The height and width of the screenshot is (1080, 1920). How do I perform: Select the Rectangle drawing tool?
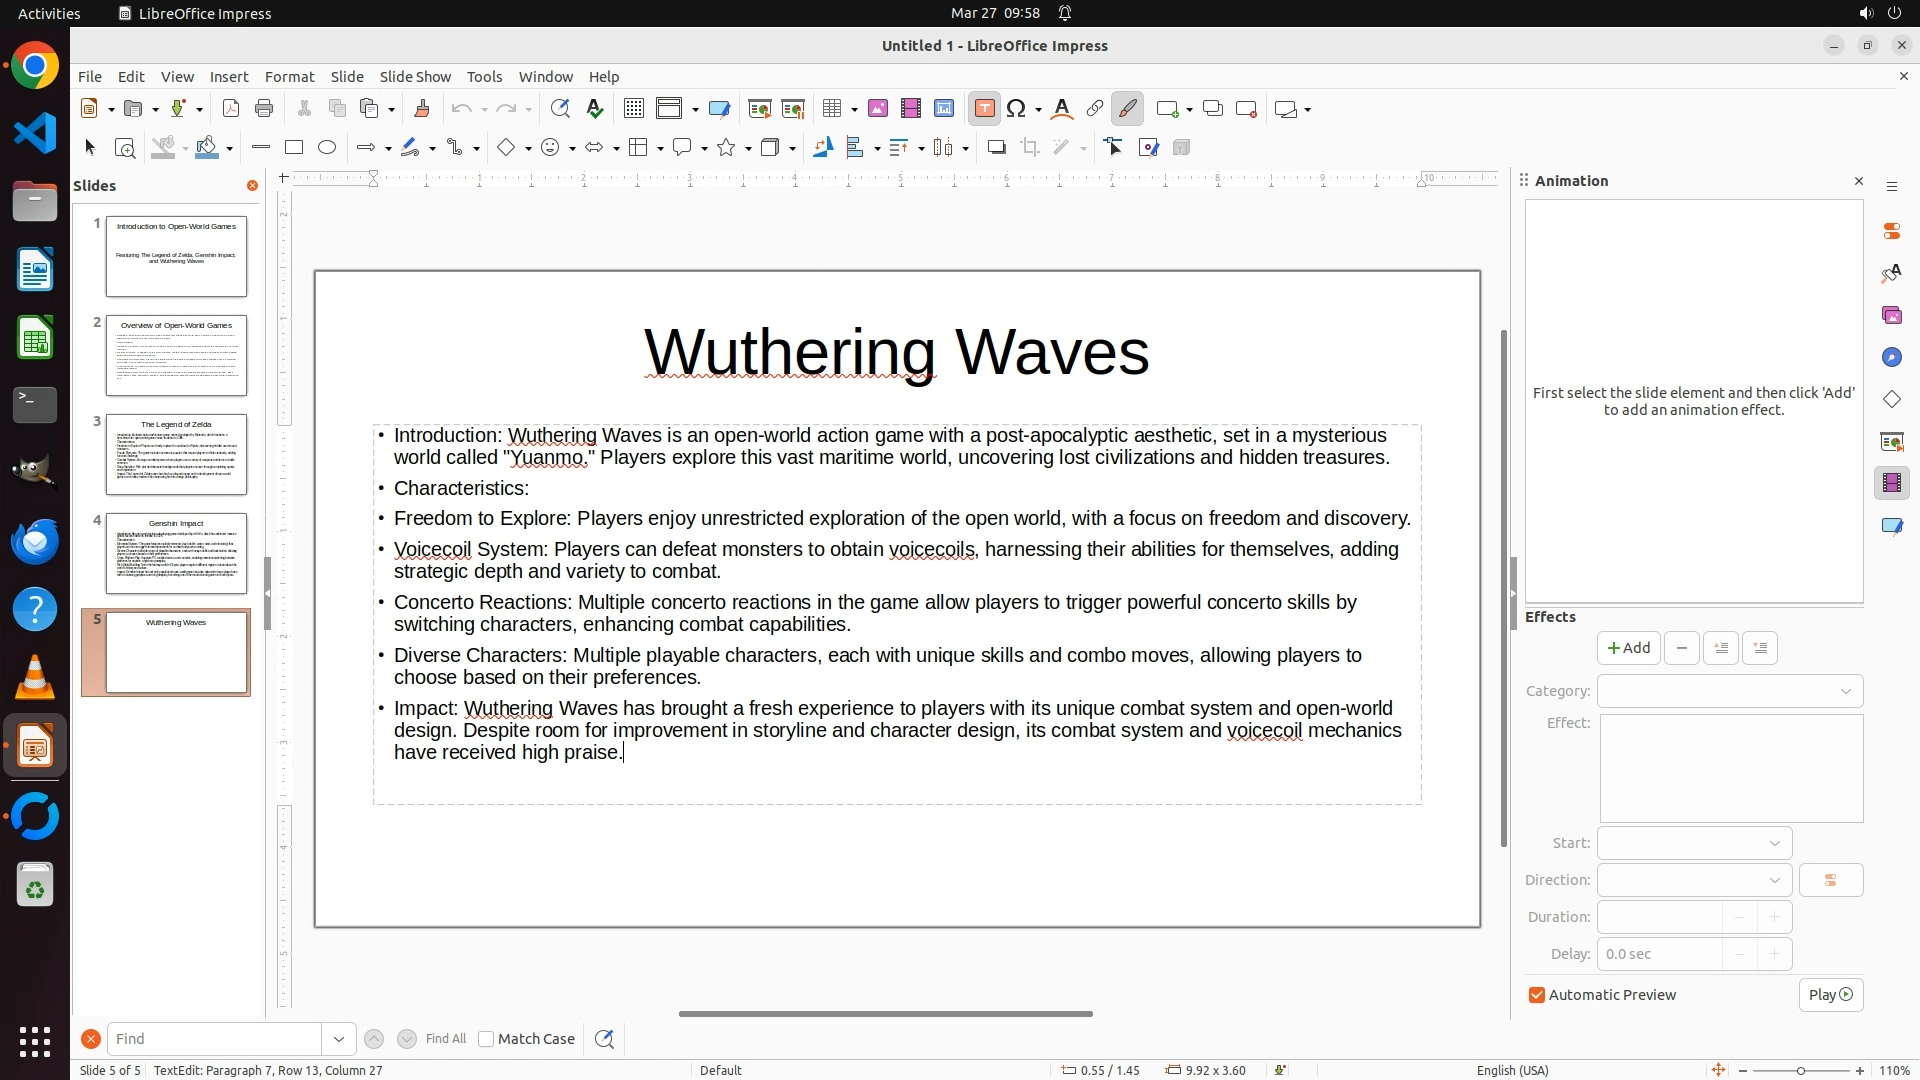294,148
